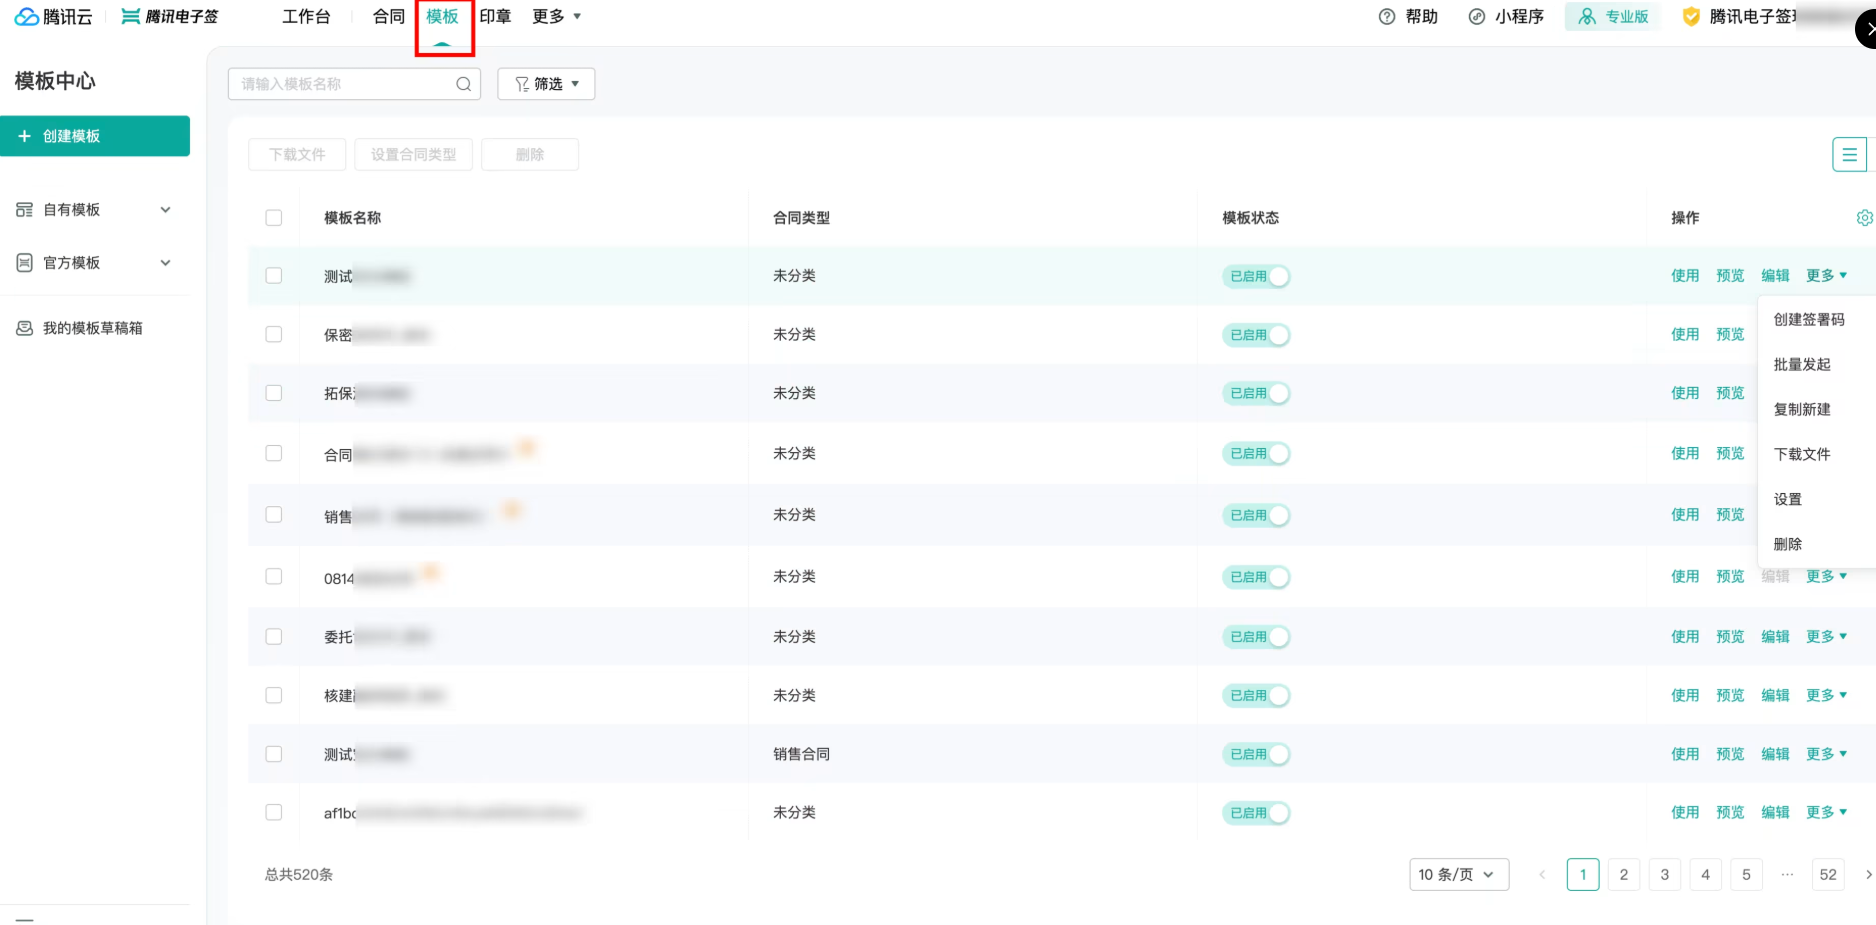Click the 帮助 help icon
This screenshot has width=1876, height=925.
tap(1387, 17)
